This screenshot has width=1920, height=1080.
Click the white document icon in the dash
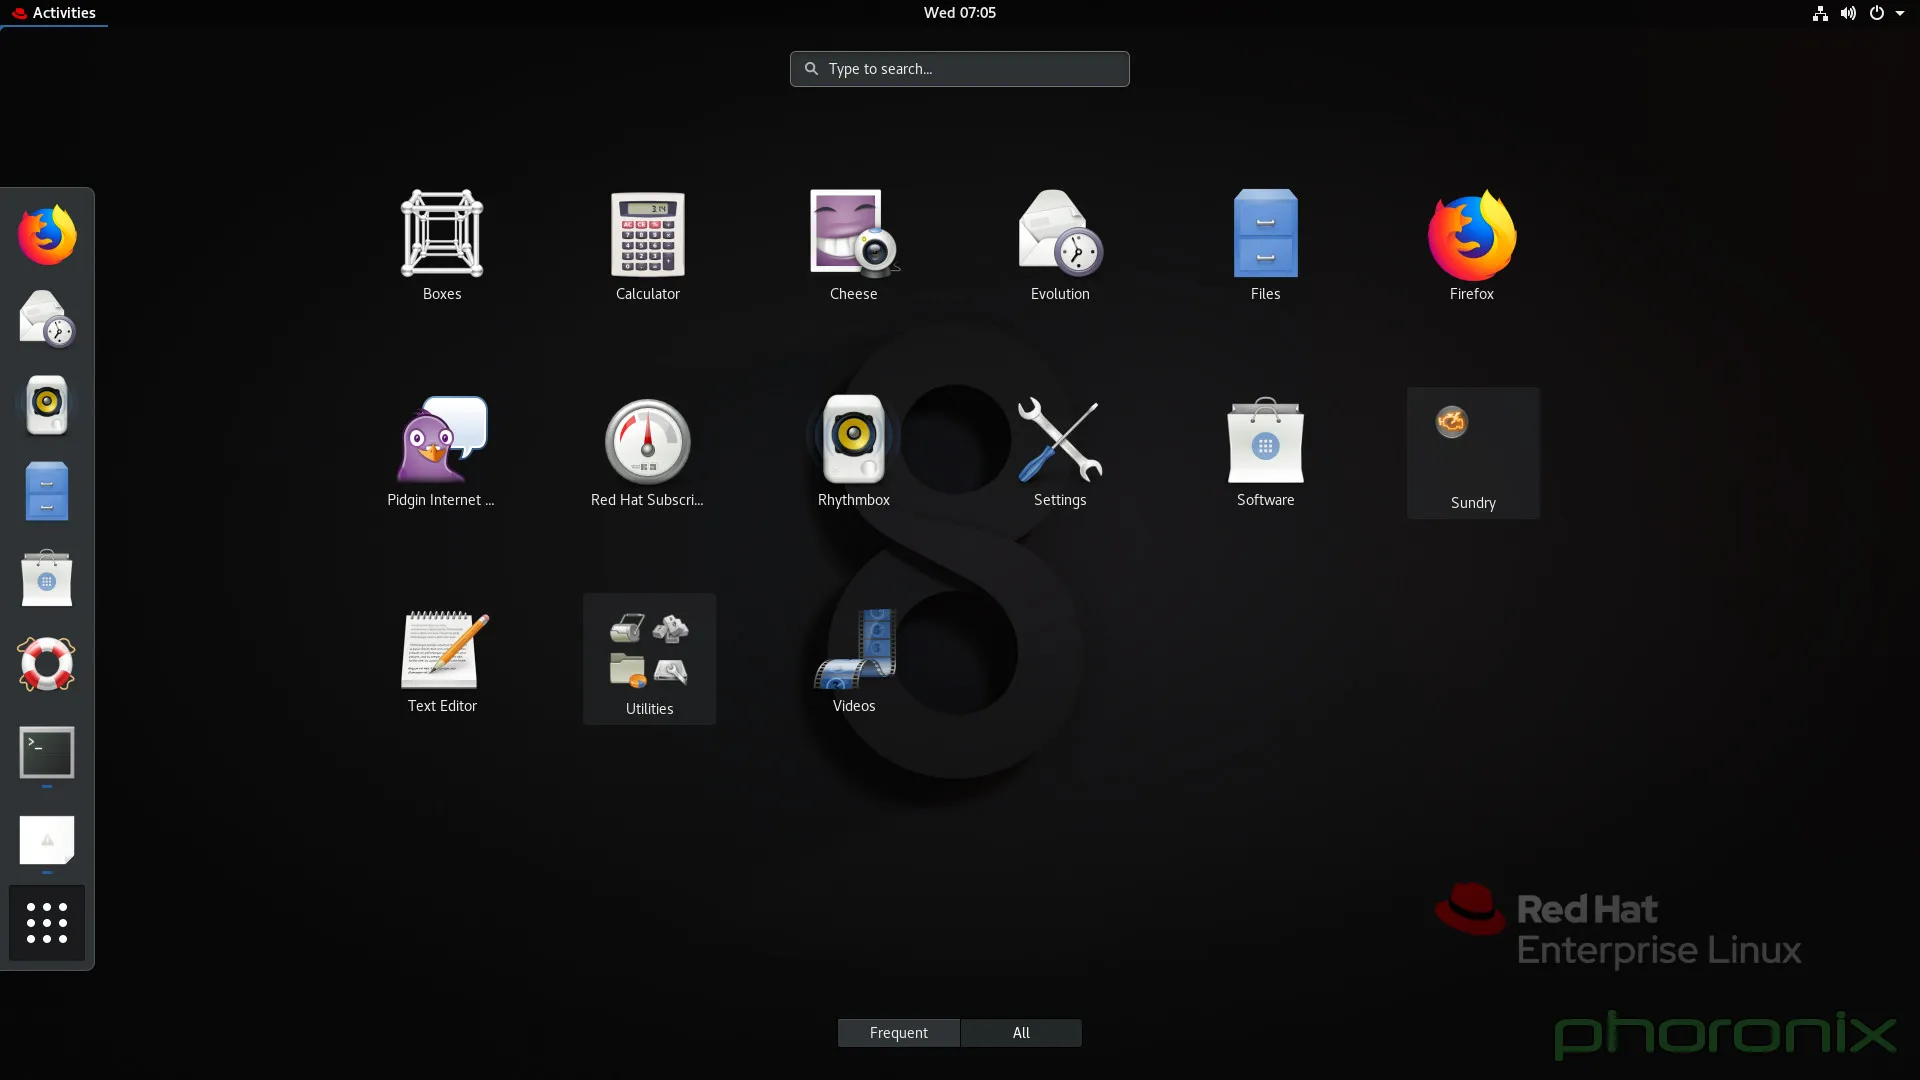point(47,840)
